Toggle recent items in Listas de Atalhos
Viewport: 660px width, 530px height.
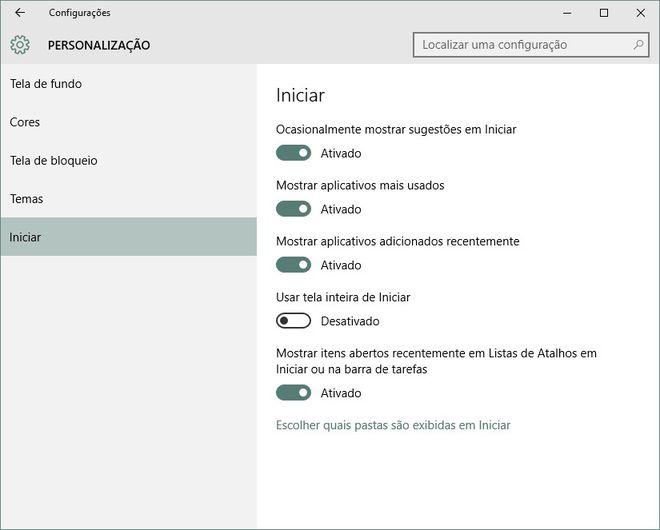click(293, 393)
